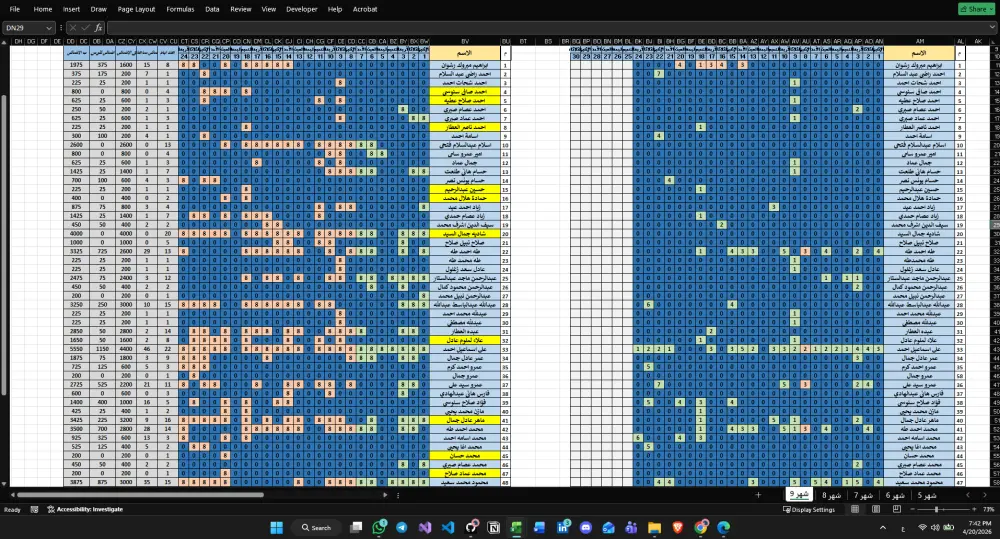Open WhatsApp from the taskbar
The width and height of the screenshot is (1000, 539).
pos(379,528)
